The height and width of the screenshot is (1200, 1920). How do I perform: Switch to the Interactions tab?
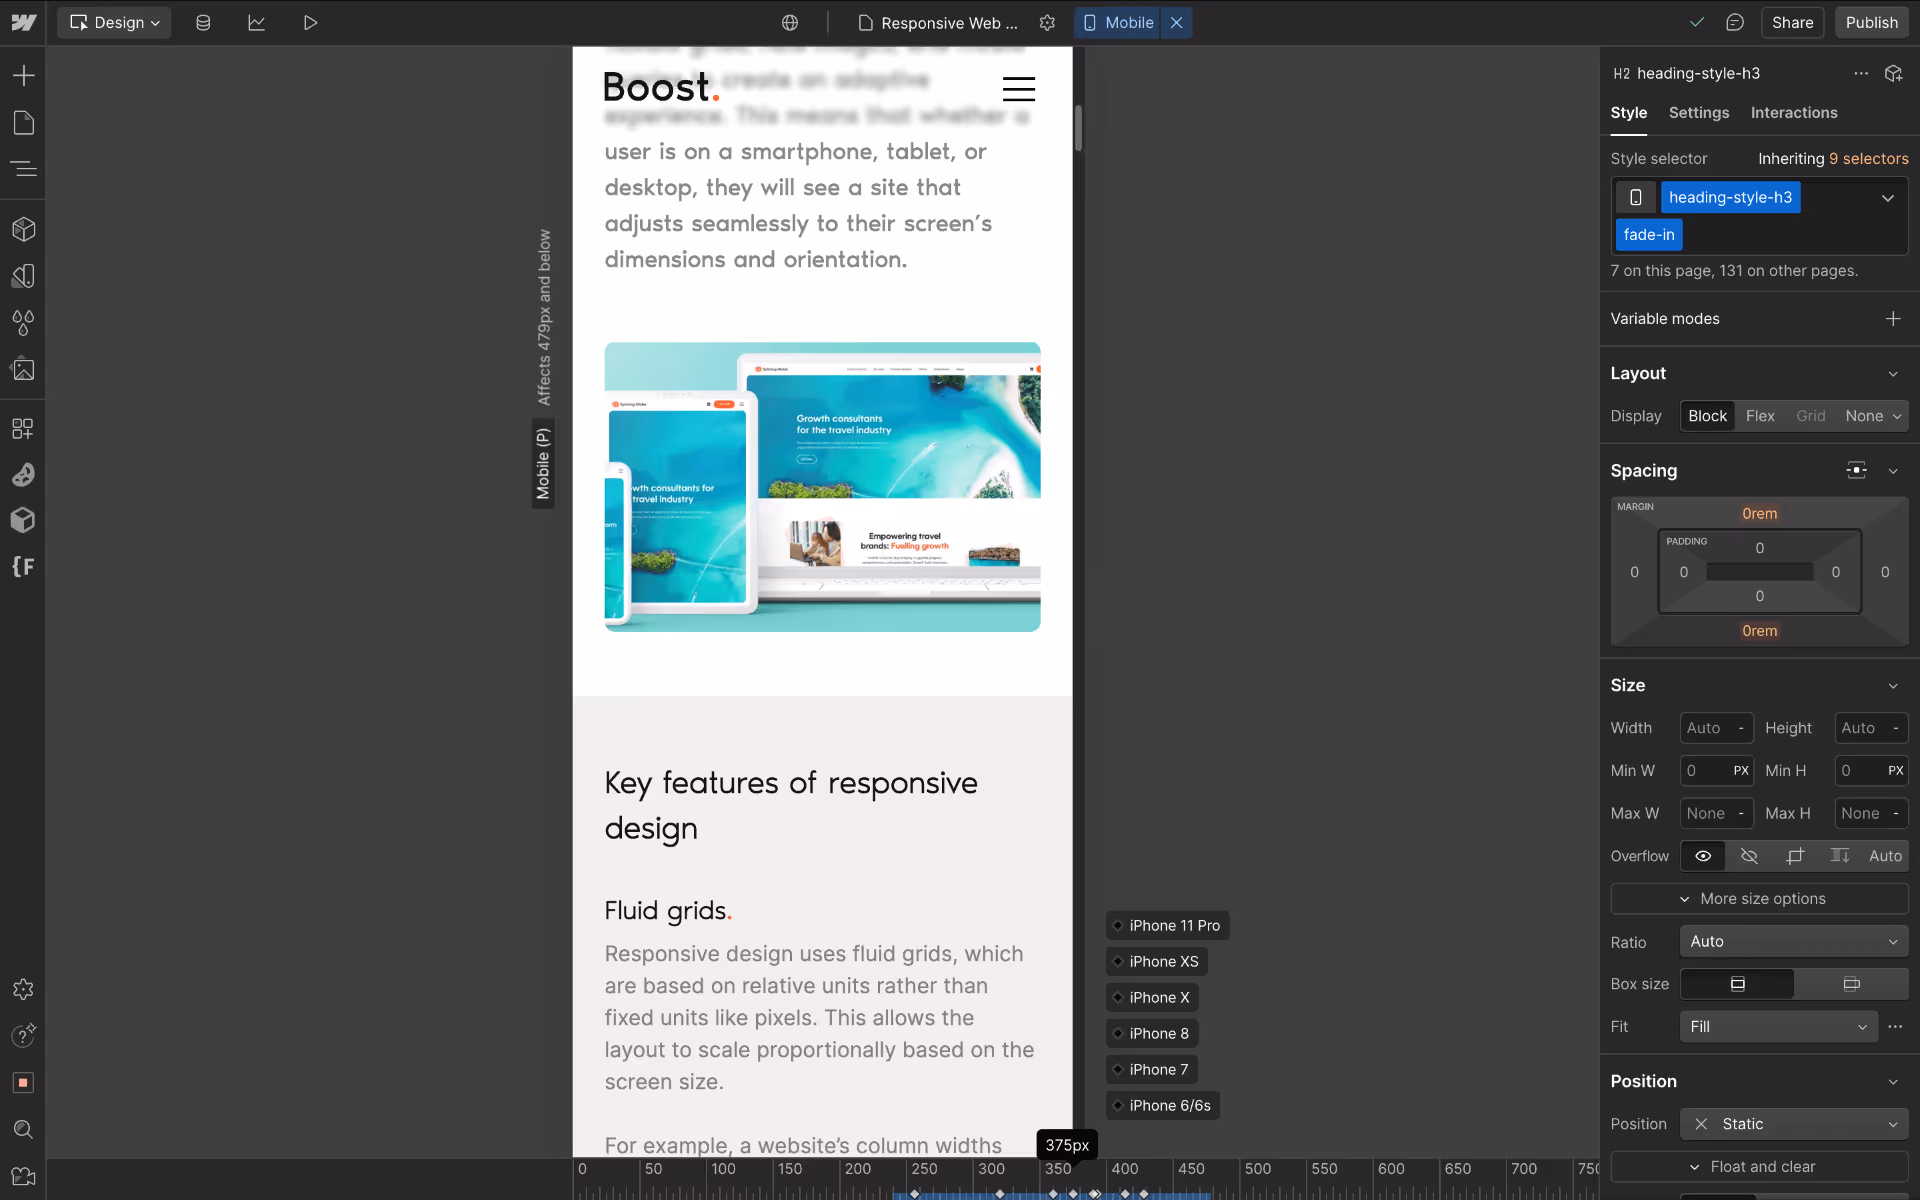coord(1793,113)
